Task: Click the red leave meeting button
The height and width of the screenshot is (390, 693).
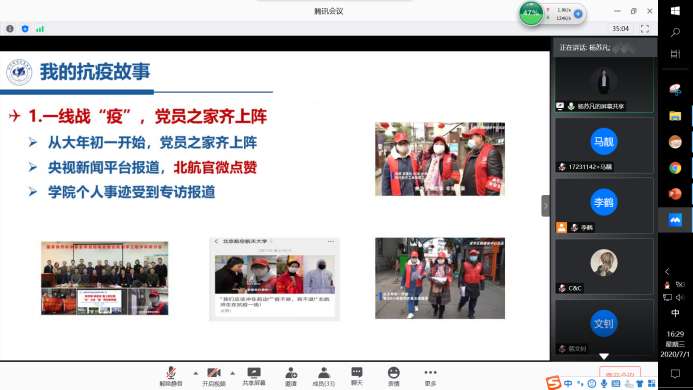Action: click(x=620, y=374)
